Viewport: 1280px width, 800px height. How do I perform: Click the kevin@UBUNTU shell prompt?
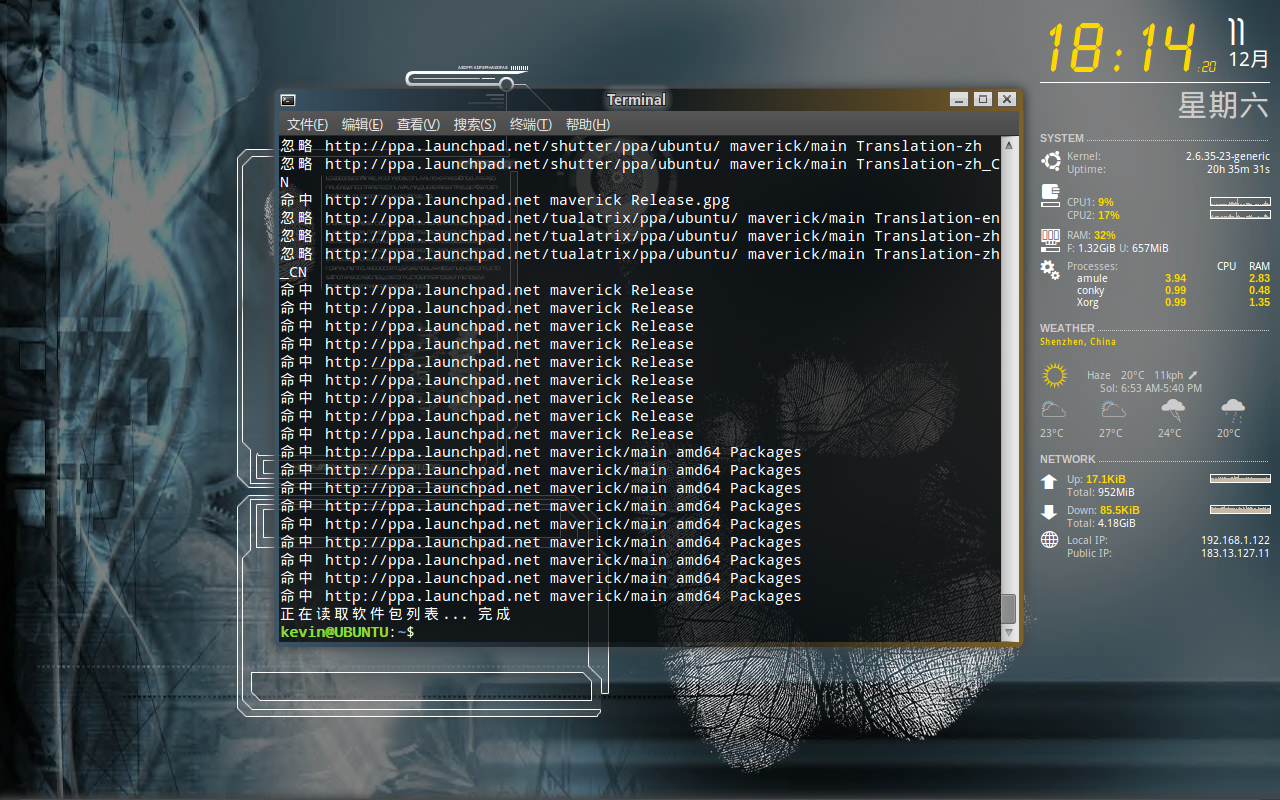pos(347,632)
